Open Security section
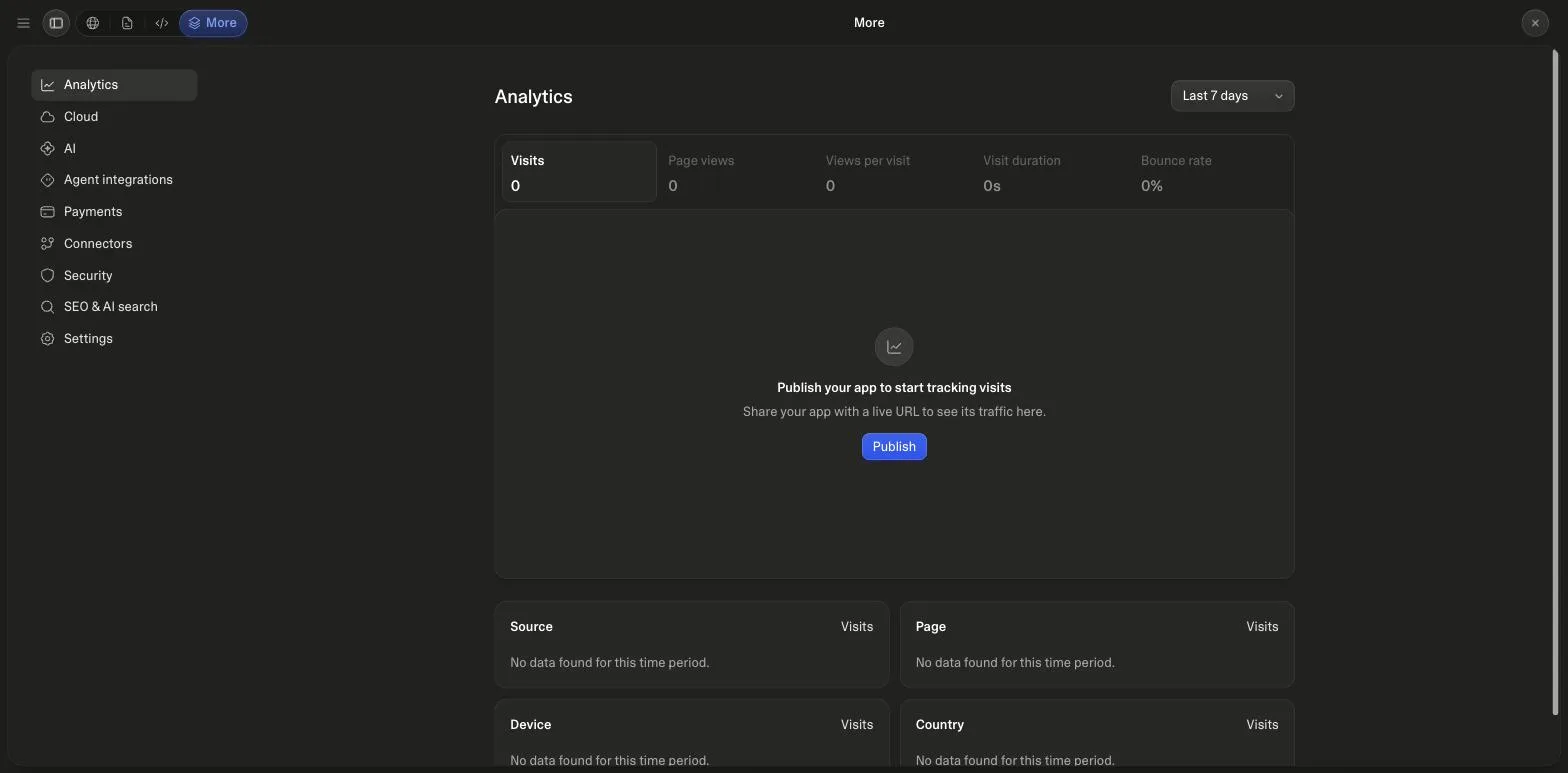Screen dimensions: 1568x773 click(x=114, y=275)
